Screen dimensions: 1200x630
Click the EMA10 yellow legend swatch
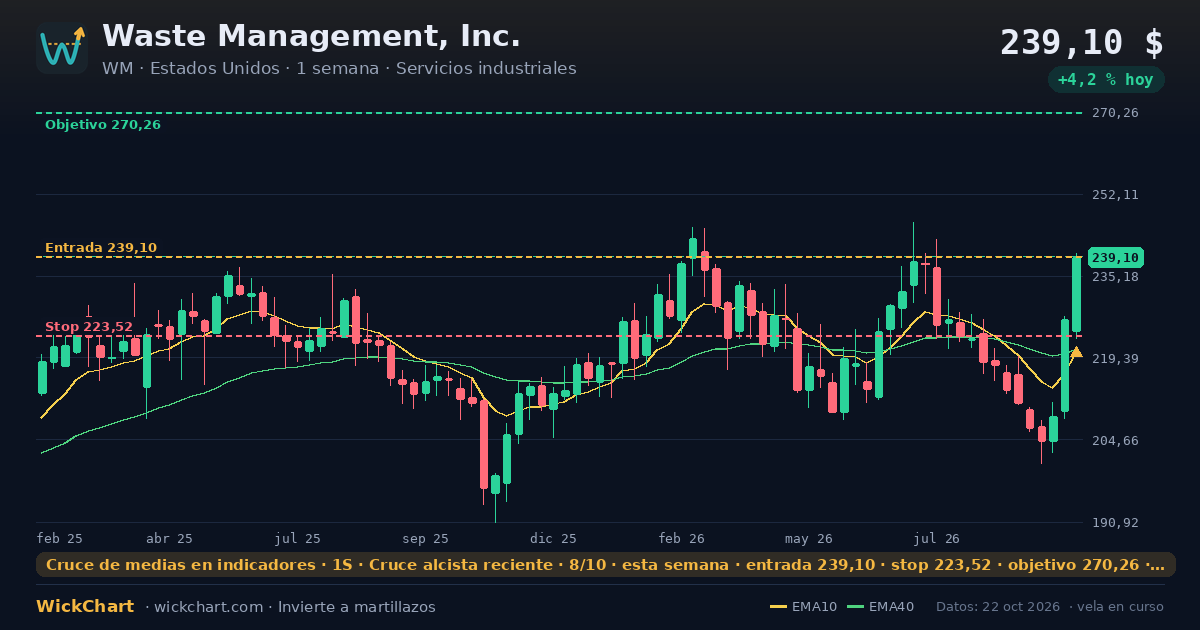[778, 607]
